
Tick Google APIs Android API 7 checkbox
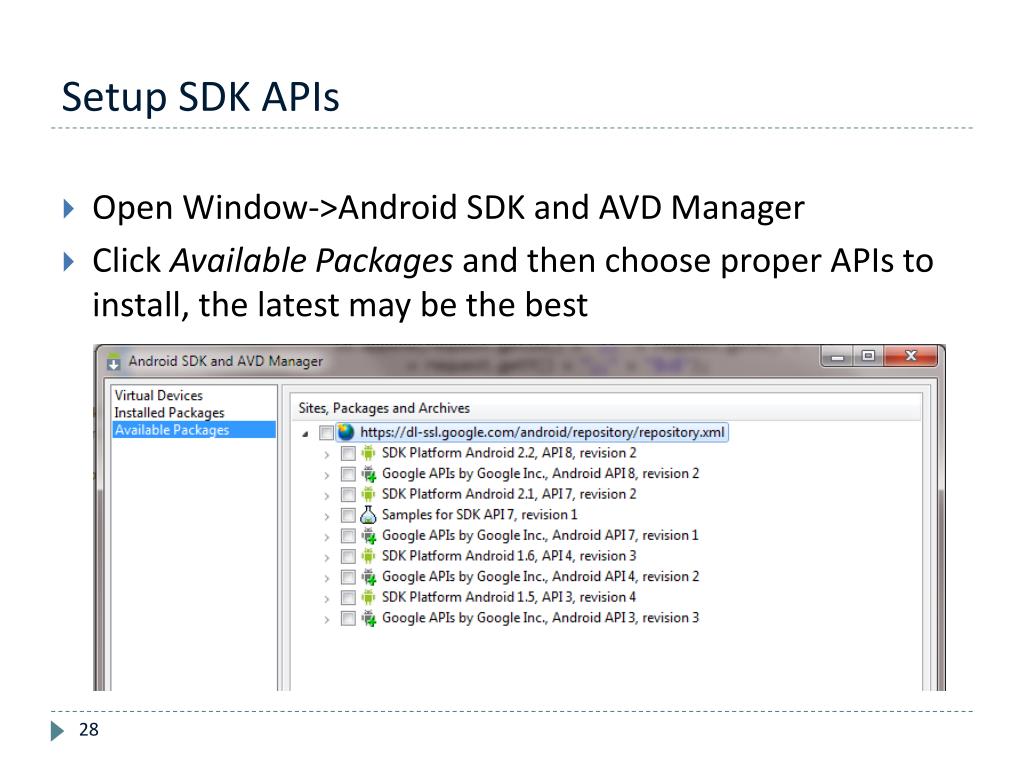click(348, 536)
